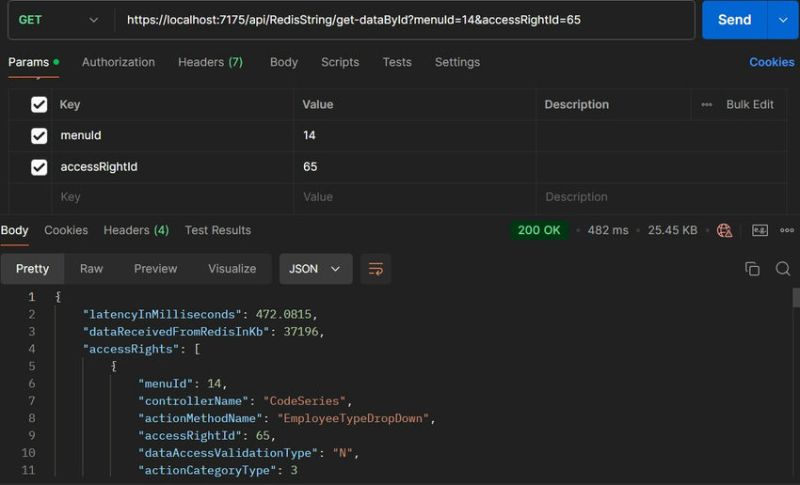Copy the response body with copy icon
Screen dimensions: 800x485
pos(752,269)
